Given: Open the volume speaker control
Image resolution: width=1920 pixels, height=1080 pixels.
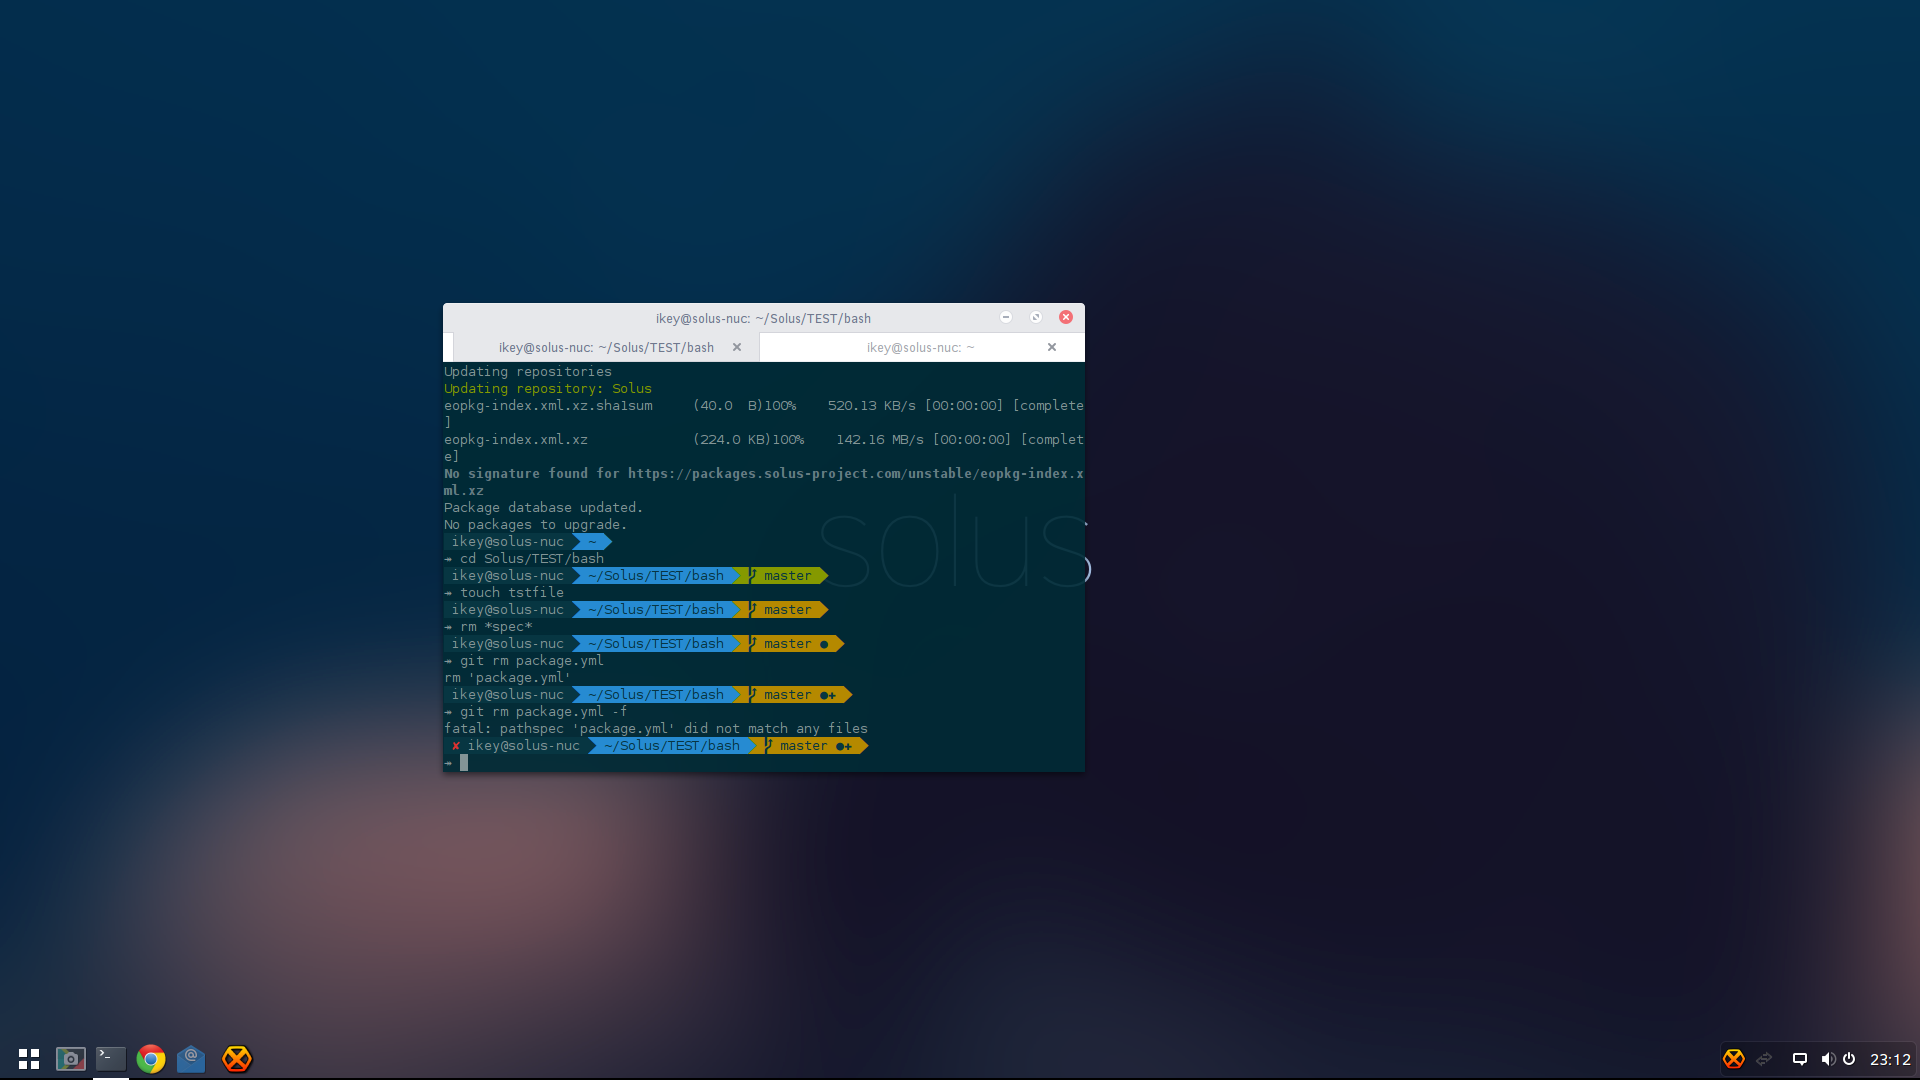Looking at the screenshot, I should coord(1828,1059).
